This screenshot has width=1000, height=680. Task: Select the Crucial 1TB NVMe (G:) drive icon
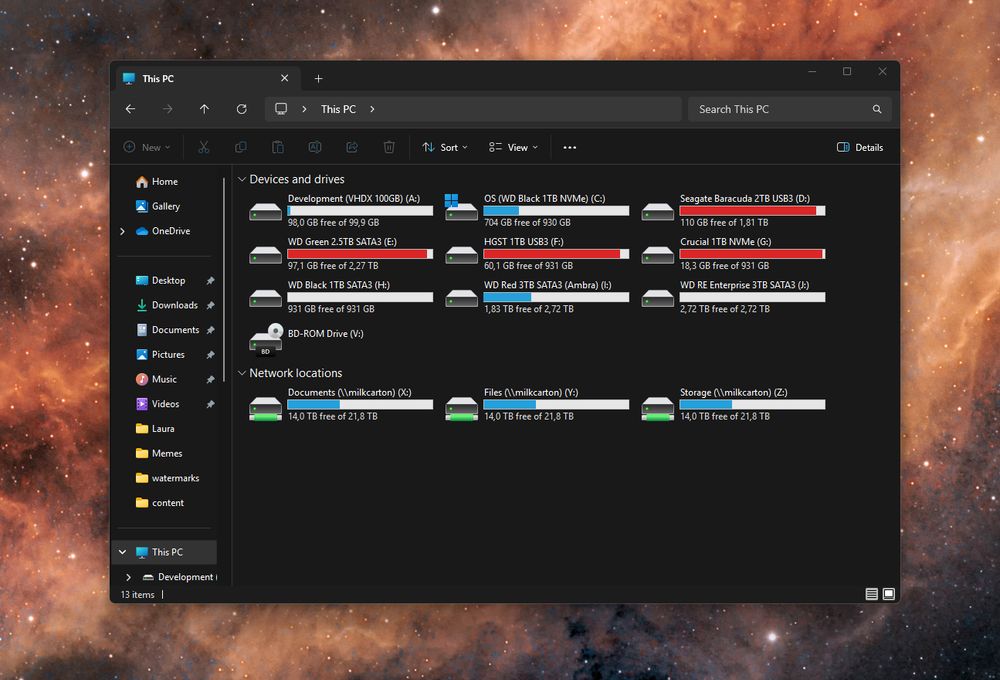[x=658, y=255]
